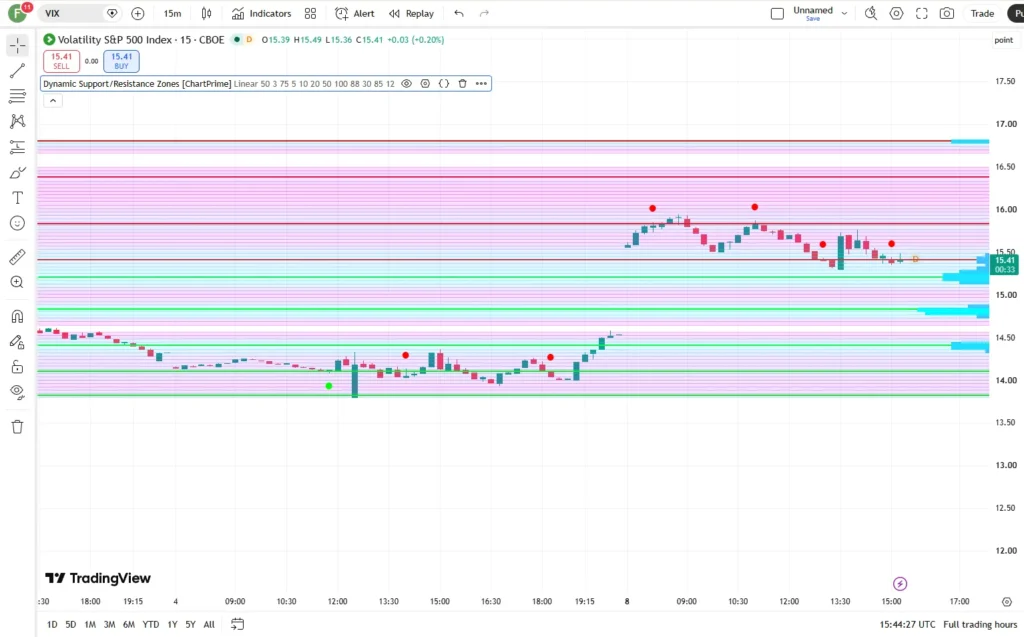
Task: Click the redo arrow
Action: coord(484,13)
